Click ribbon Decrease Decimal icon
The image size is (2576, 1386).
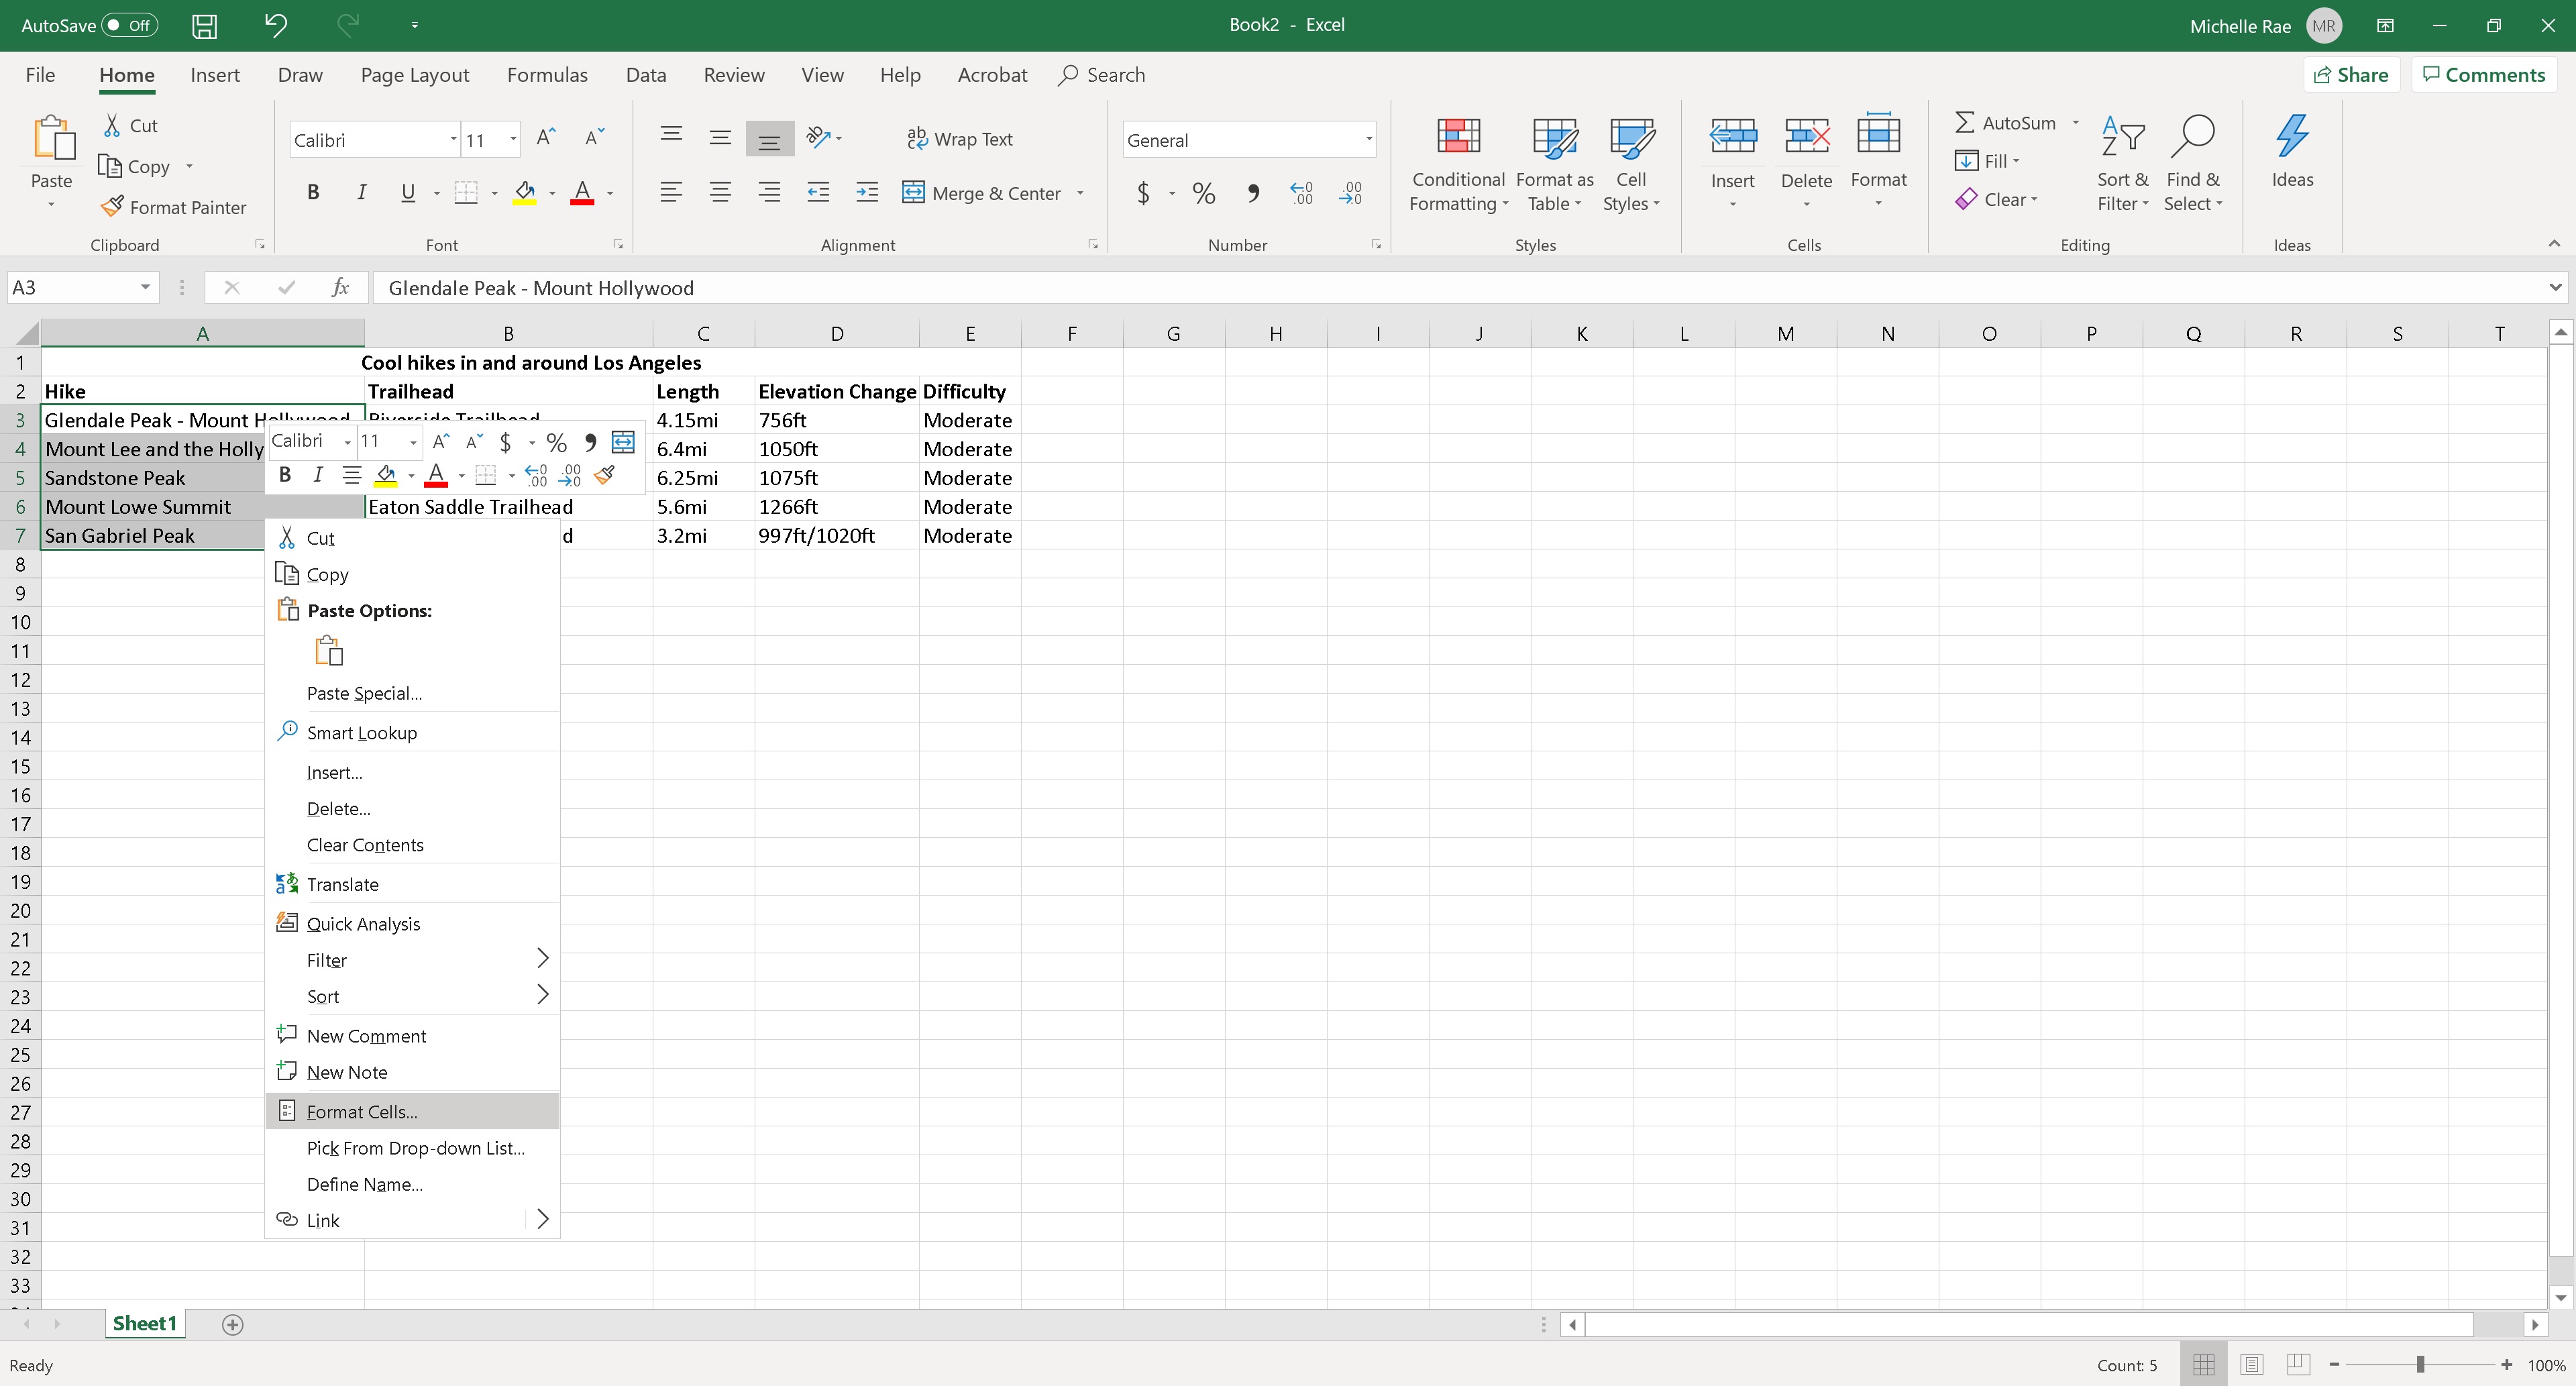[x=1350, y=192]
